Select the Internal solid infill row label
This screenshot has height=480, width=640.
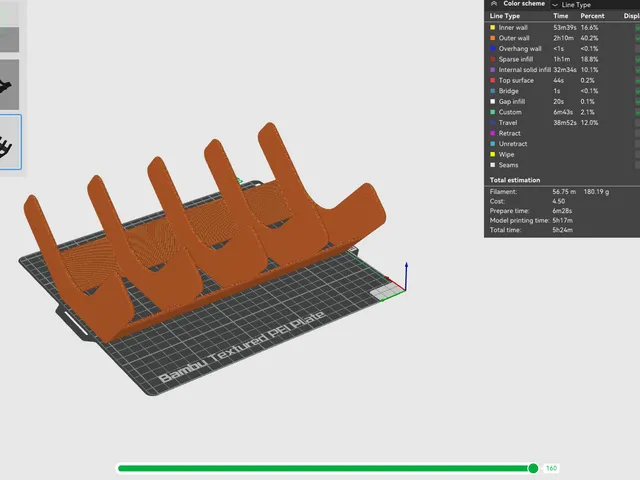[524, 70]
